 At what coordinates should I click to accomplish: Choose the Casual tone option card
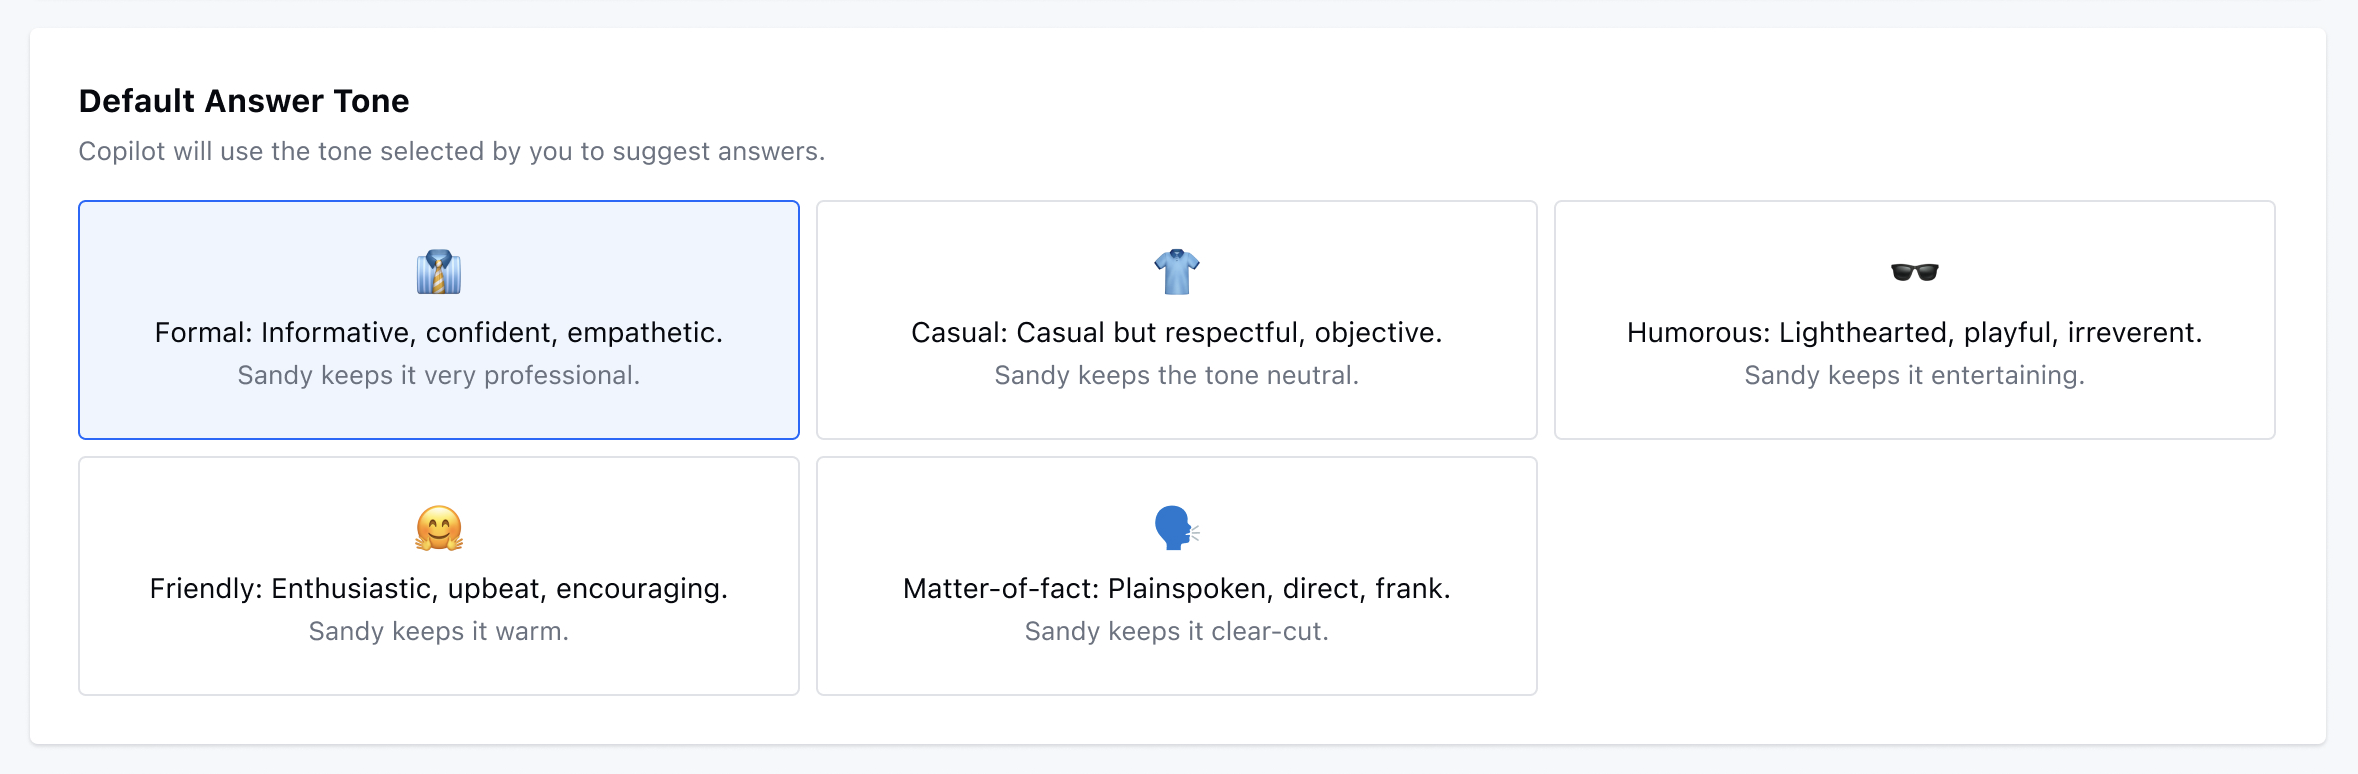pyautogui.click(x=1177, y=320)
